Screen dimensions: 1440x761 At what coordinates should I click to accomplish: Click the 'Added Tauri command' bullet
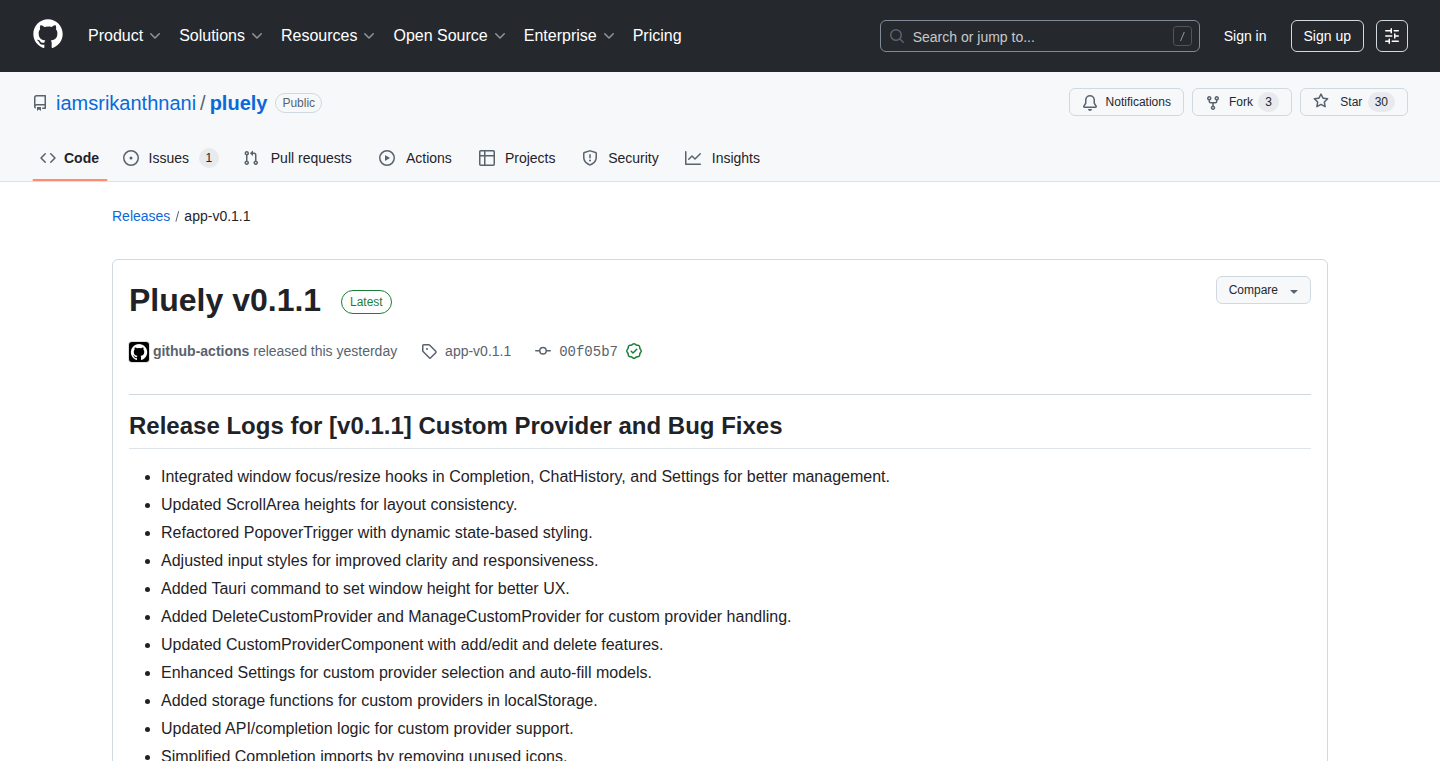click(x=365, y=588)
